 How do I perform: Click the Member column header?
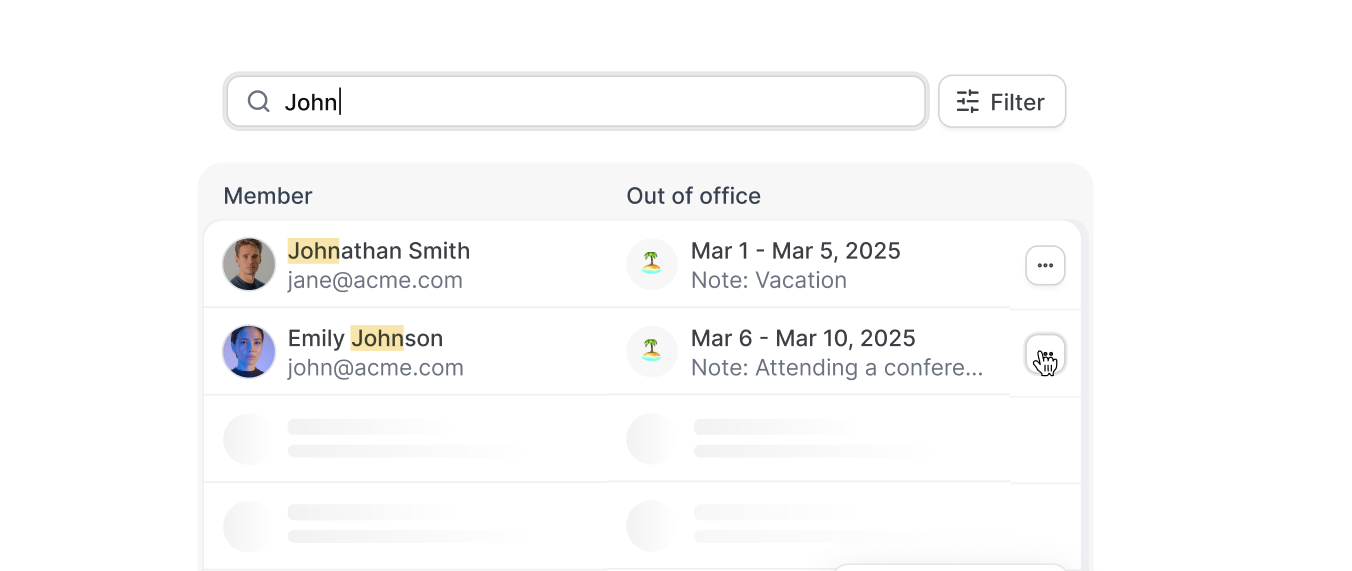[268, 196]
